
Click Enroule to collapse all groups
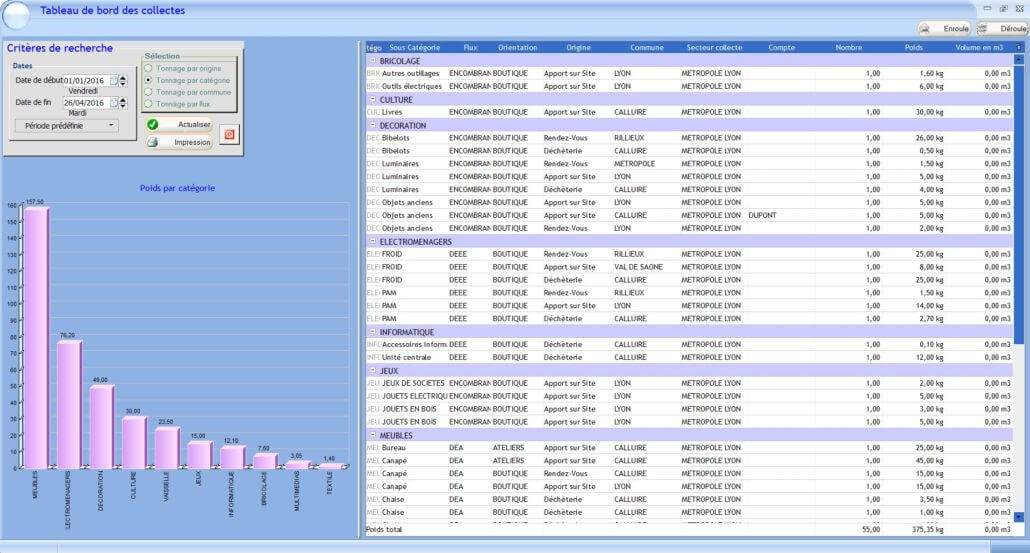click(944, 29)
